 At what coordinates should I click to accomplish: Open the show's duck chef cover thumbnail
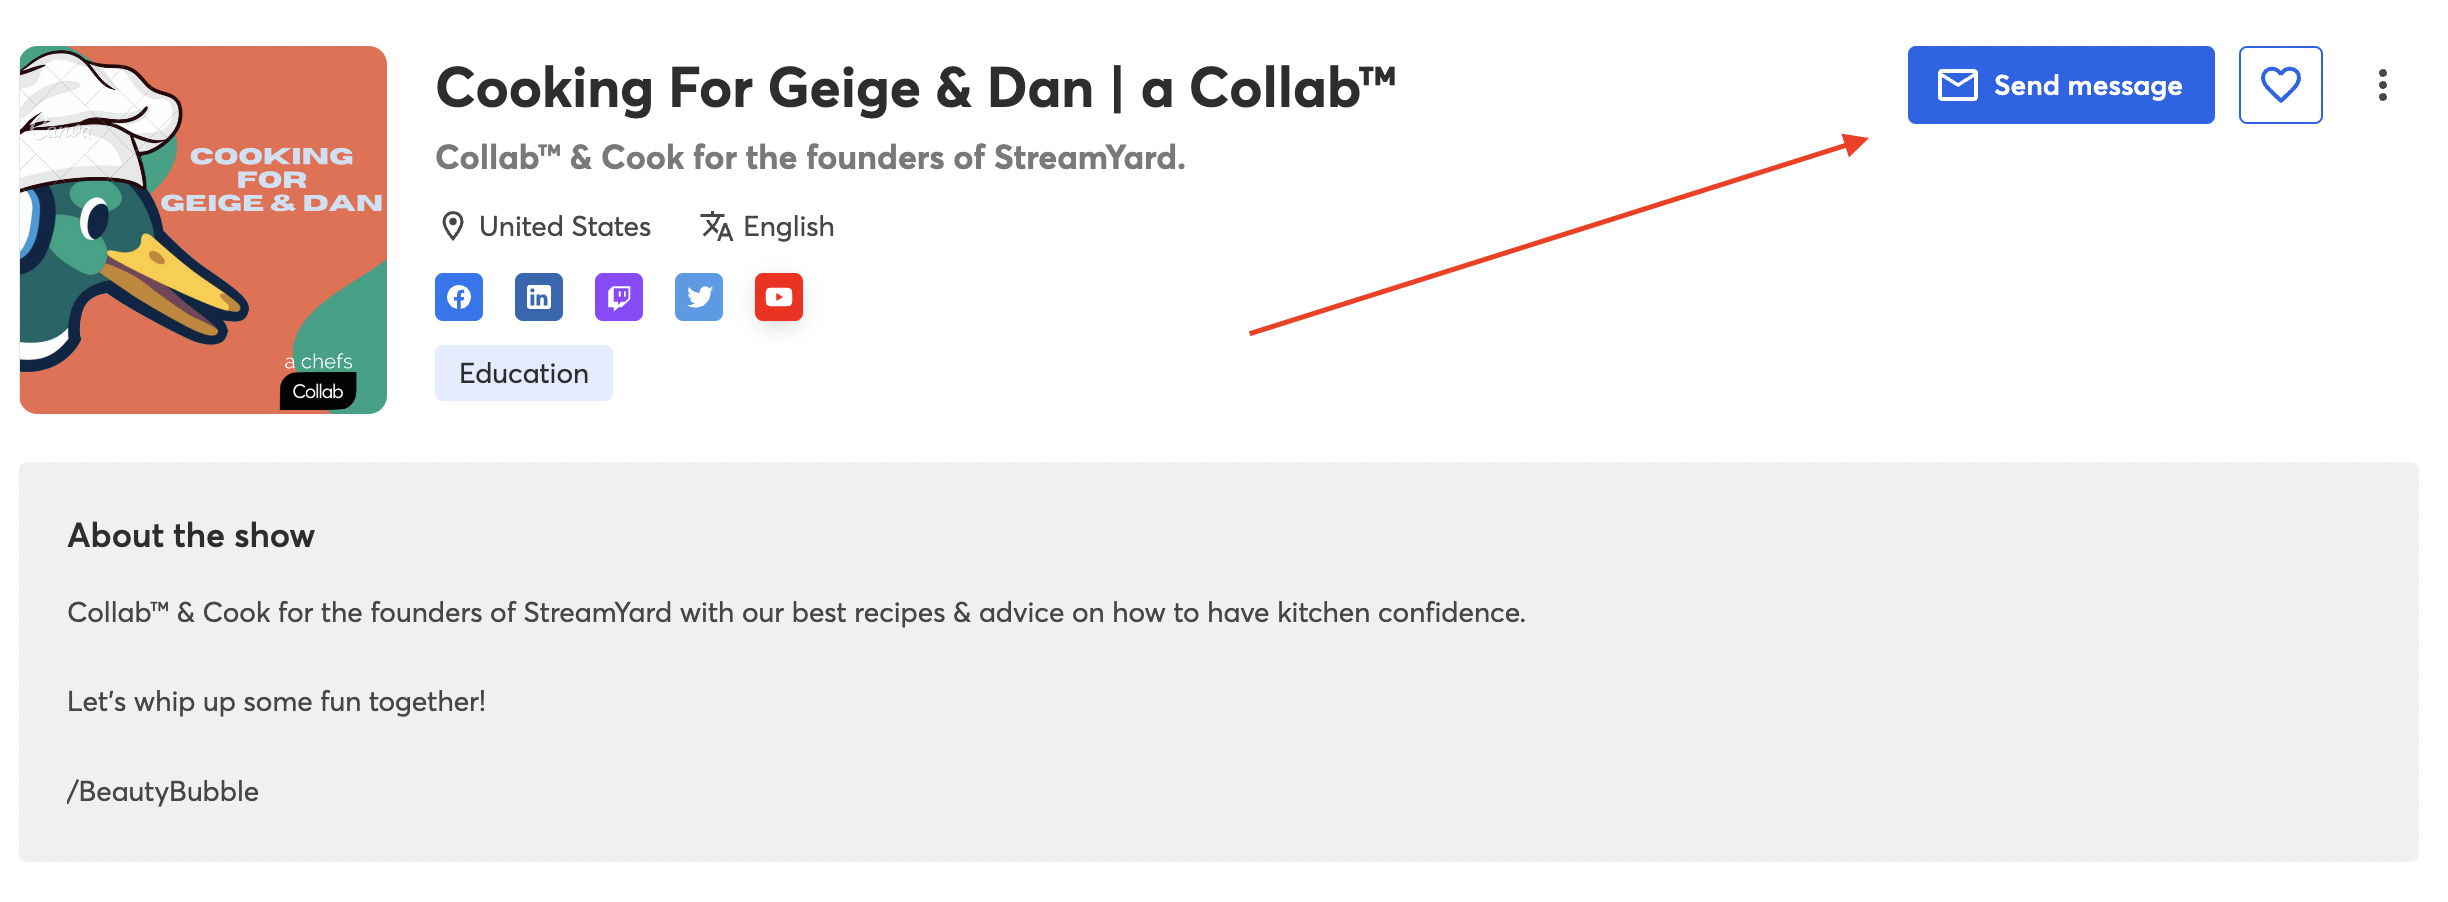203,230
